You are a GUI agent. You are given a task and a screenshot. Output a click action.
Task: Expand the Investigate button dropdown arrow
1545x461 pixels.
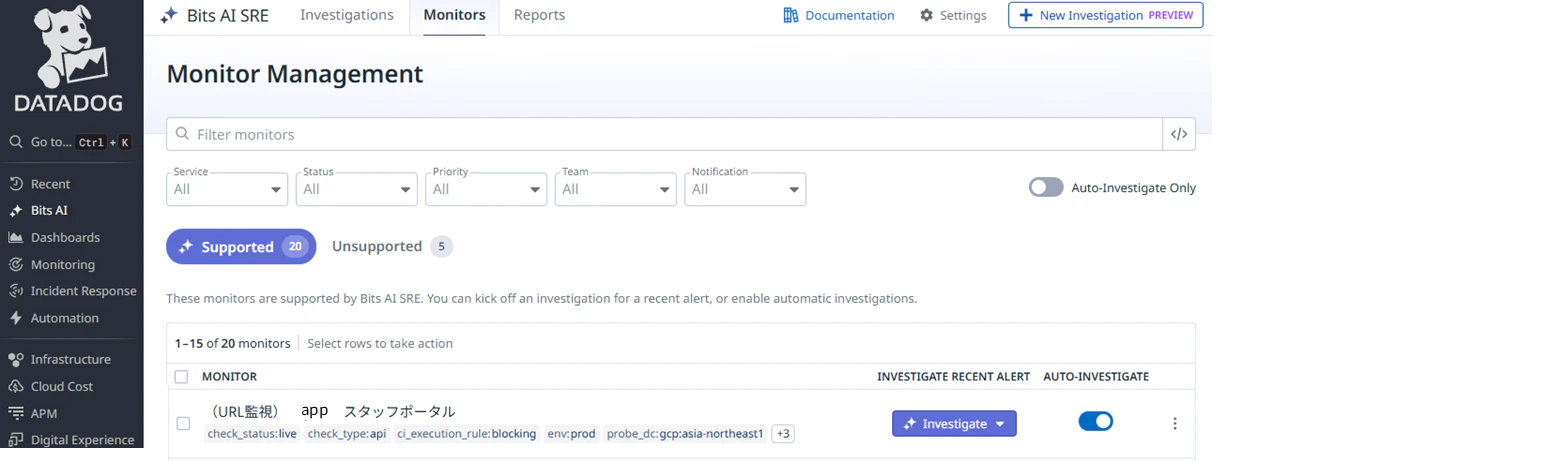(x=999, y=424)
